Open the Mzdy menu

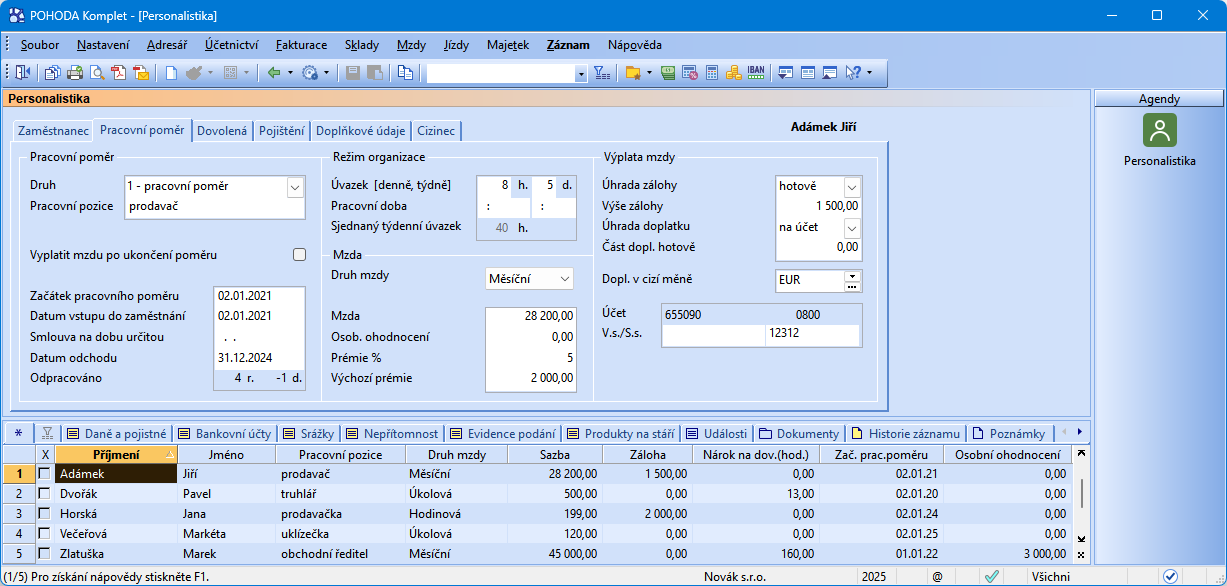point(411,45)
